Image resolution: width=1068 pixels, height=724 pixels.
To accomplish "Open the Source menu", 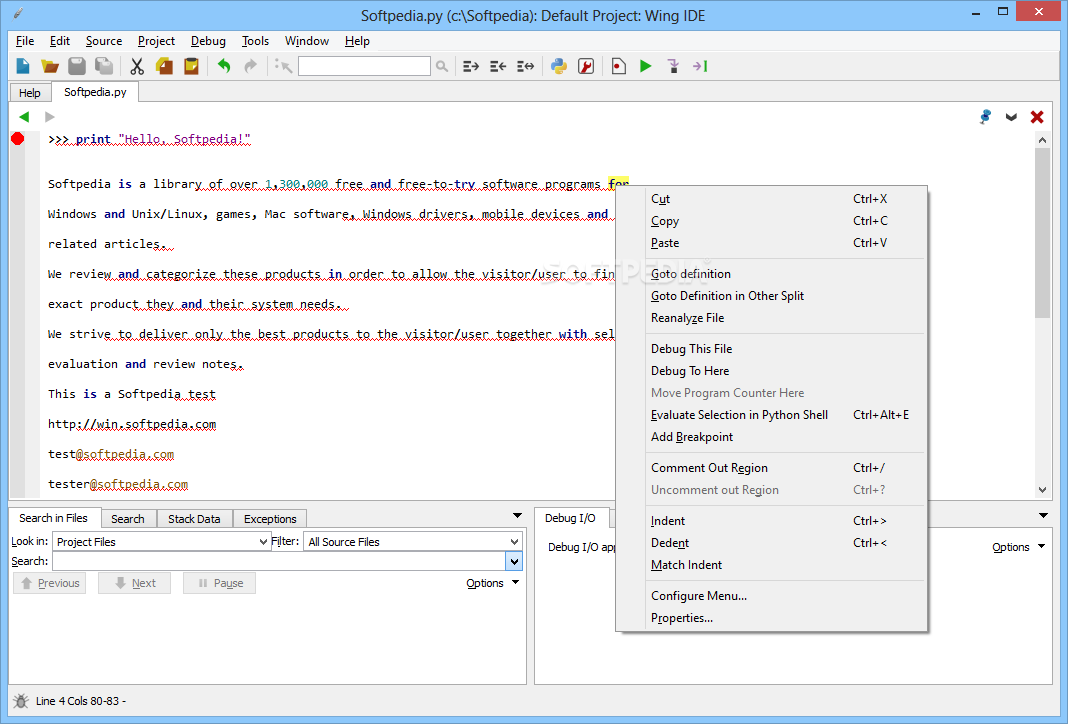I will point(104,41).
